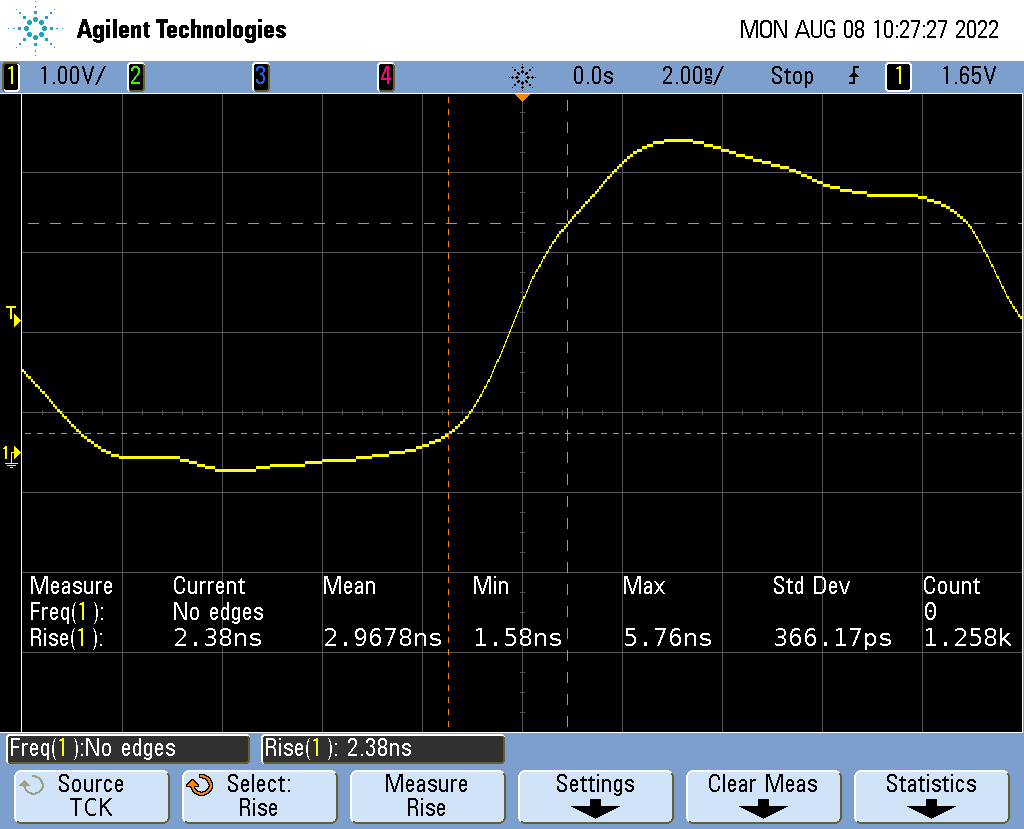Click the Stop acquisition status
This screenshot has width=1024, height=829.
coord(791,76)
